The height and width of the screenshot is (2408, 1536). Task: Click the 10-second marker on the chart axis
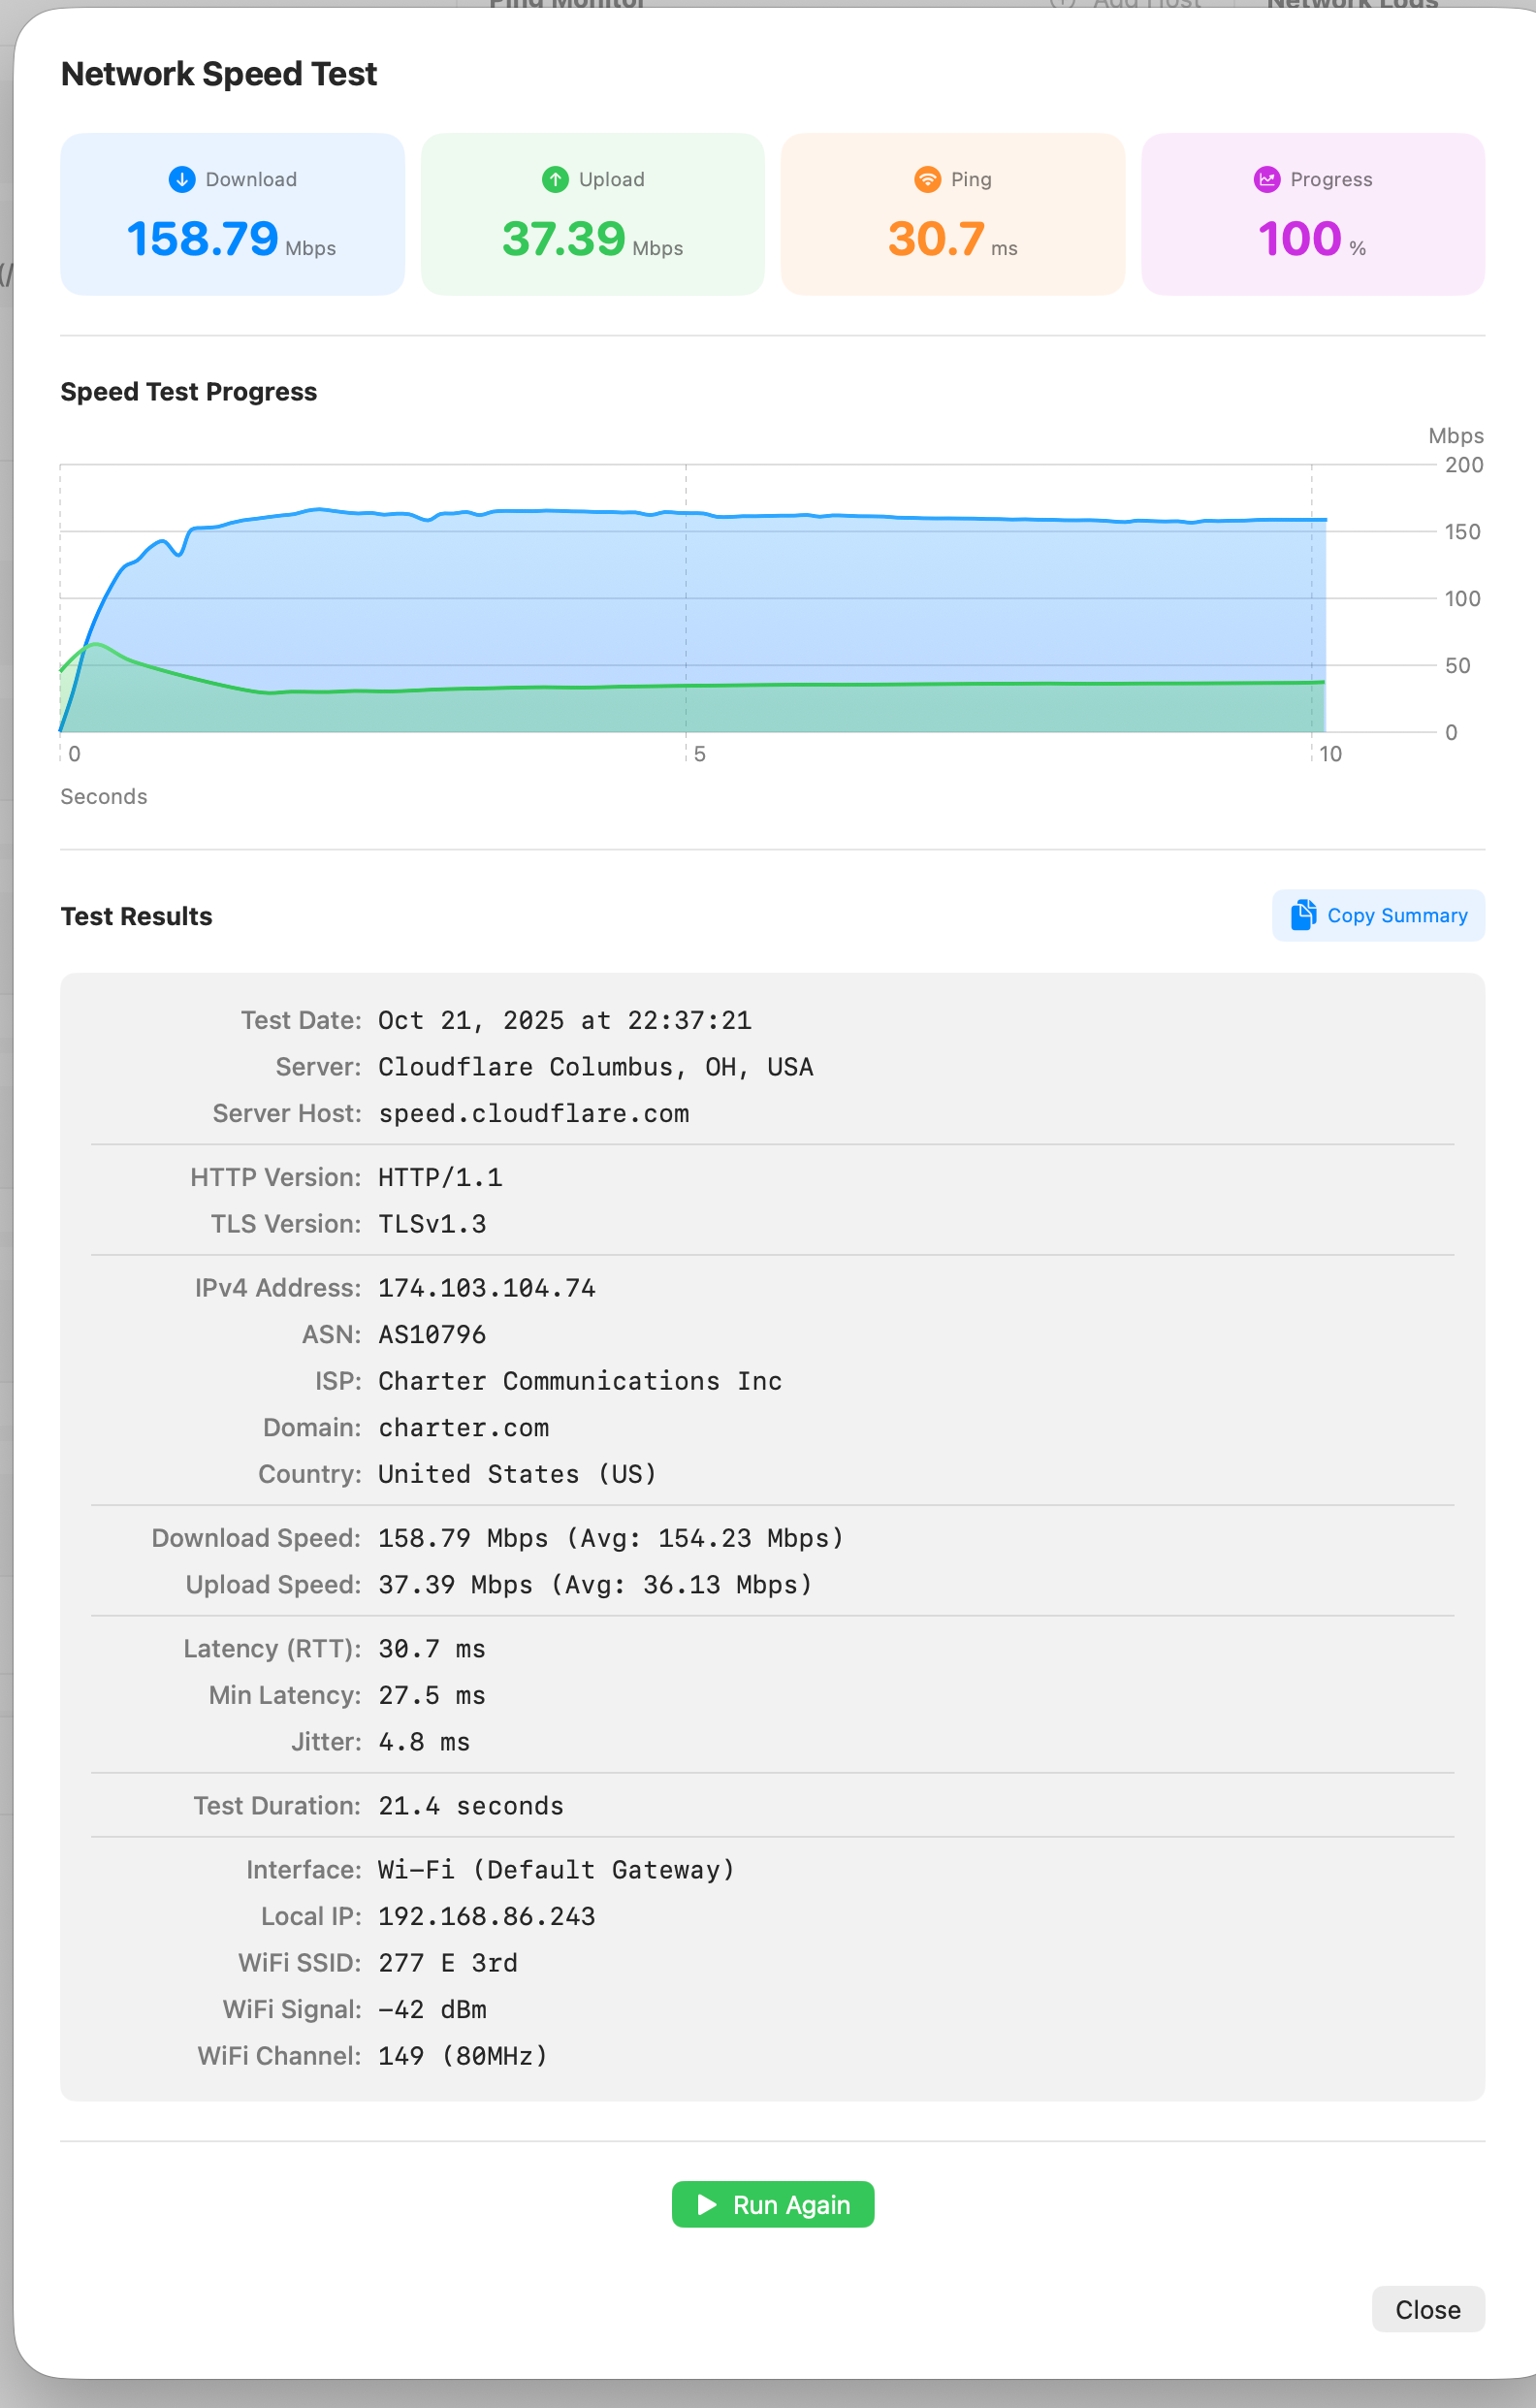point(1329,754)
